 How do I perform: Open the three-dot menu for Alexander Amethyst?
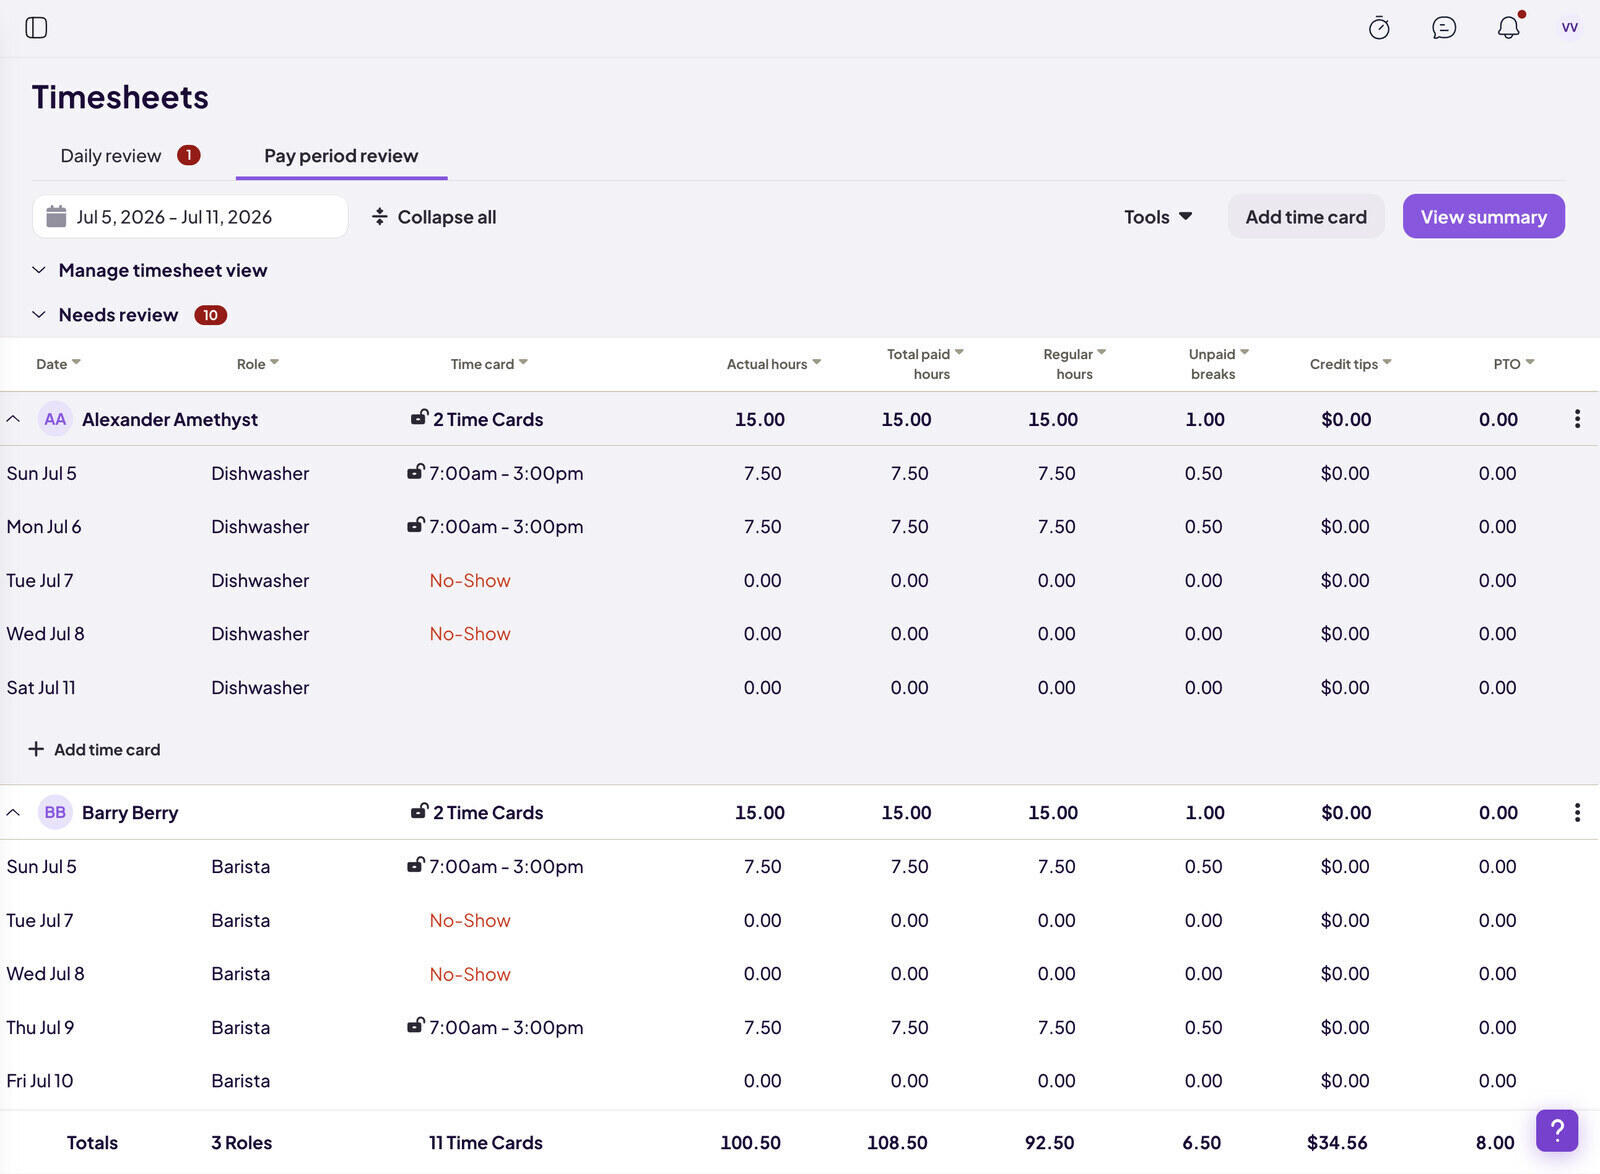coord(1577,419)
